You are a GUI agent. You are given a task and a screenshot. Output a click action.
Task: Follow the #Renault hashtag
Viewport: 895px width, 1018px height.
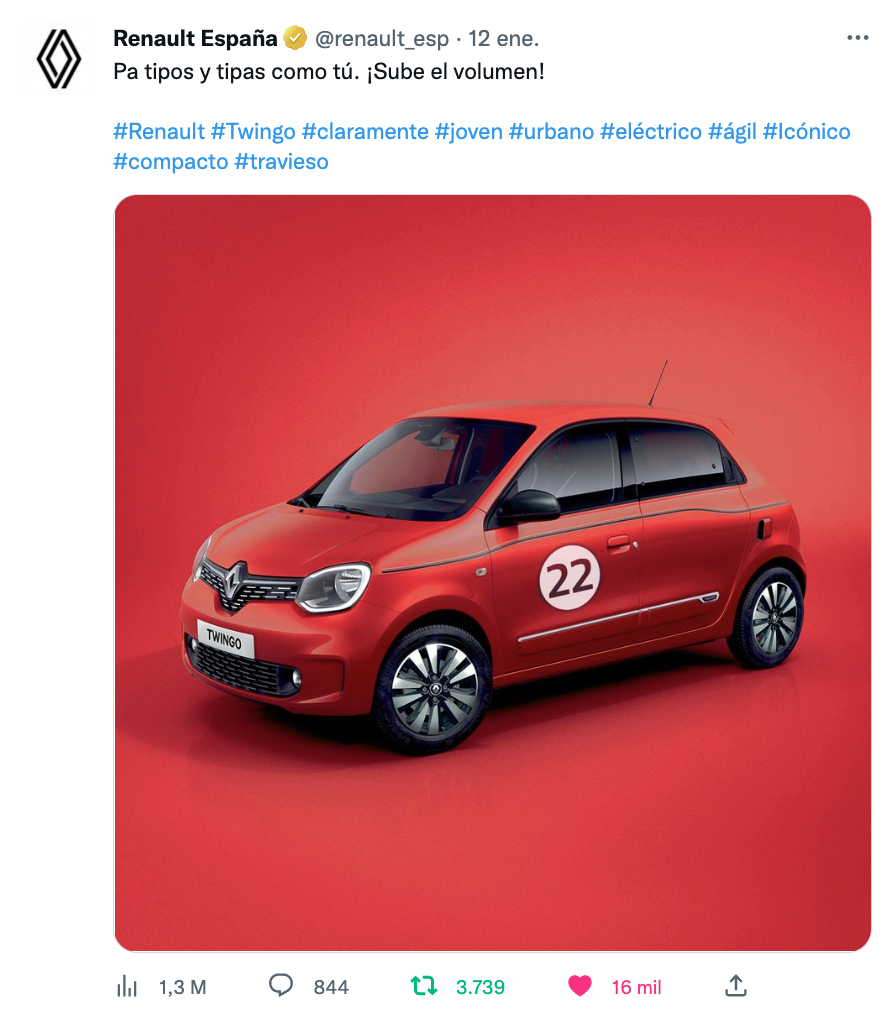pos(159,132)
